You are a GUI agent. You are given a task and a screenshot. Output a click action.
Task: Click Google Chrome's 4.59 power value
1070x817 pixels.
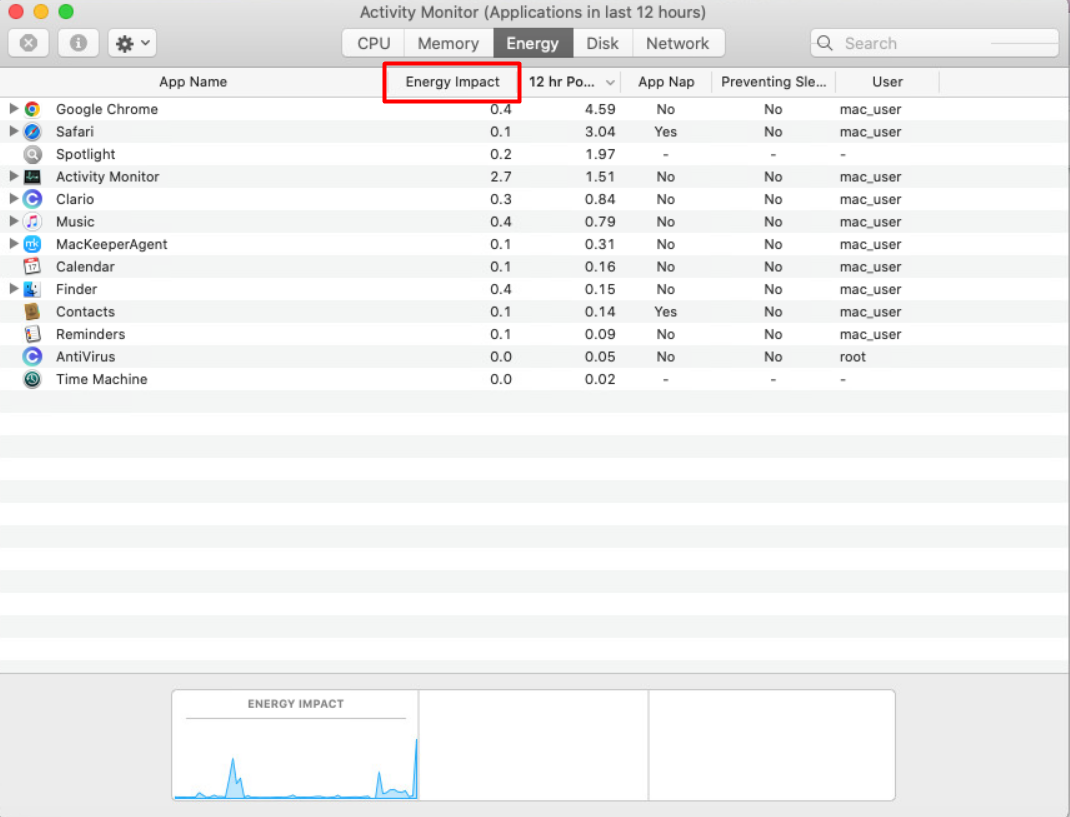(600, 109)
